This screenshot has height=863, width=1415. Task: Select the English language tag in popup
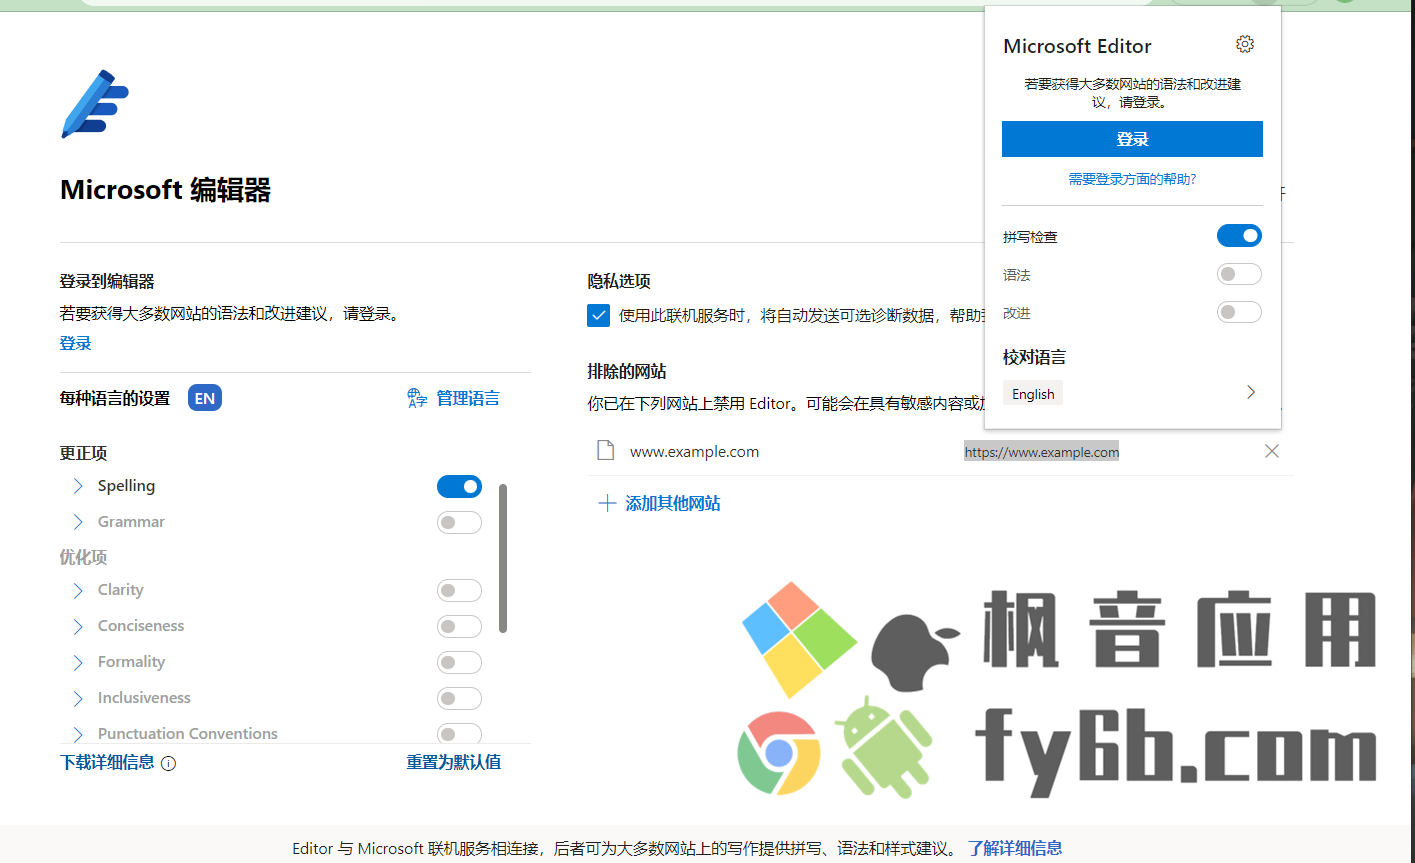[1033, 393]
